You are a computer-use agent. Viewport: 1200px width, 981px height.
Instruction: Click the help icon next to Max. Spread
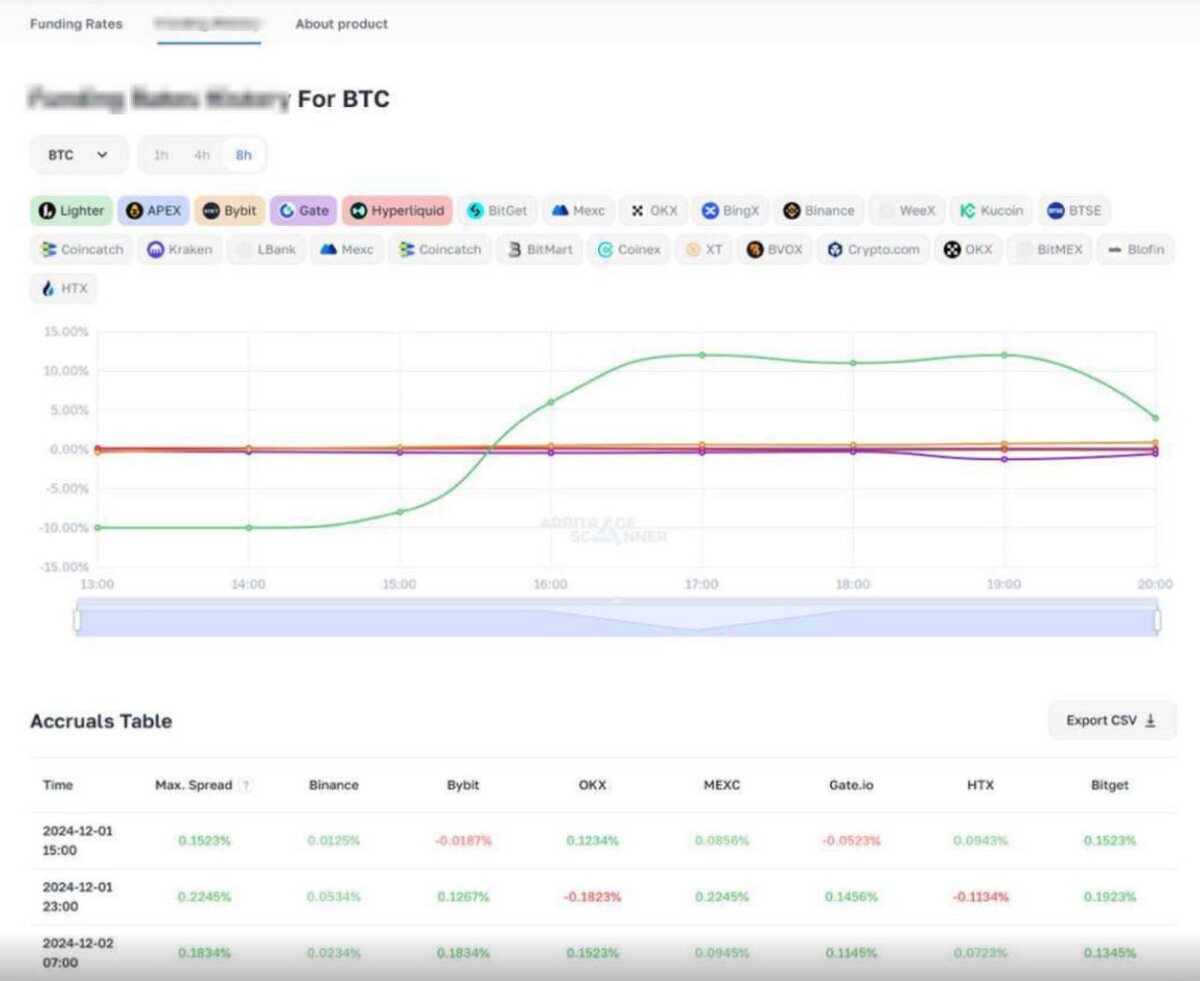click(245, 786)
